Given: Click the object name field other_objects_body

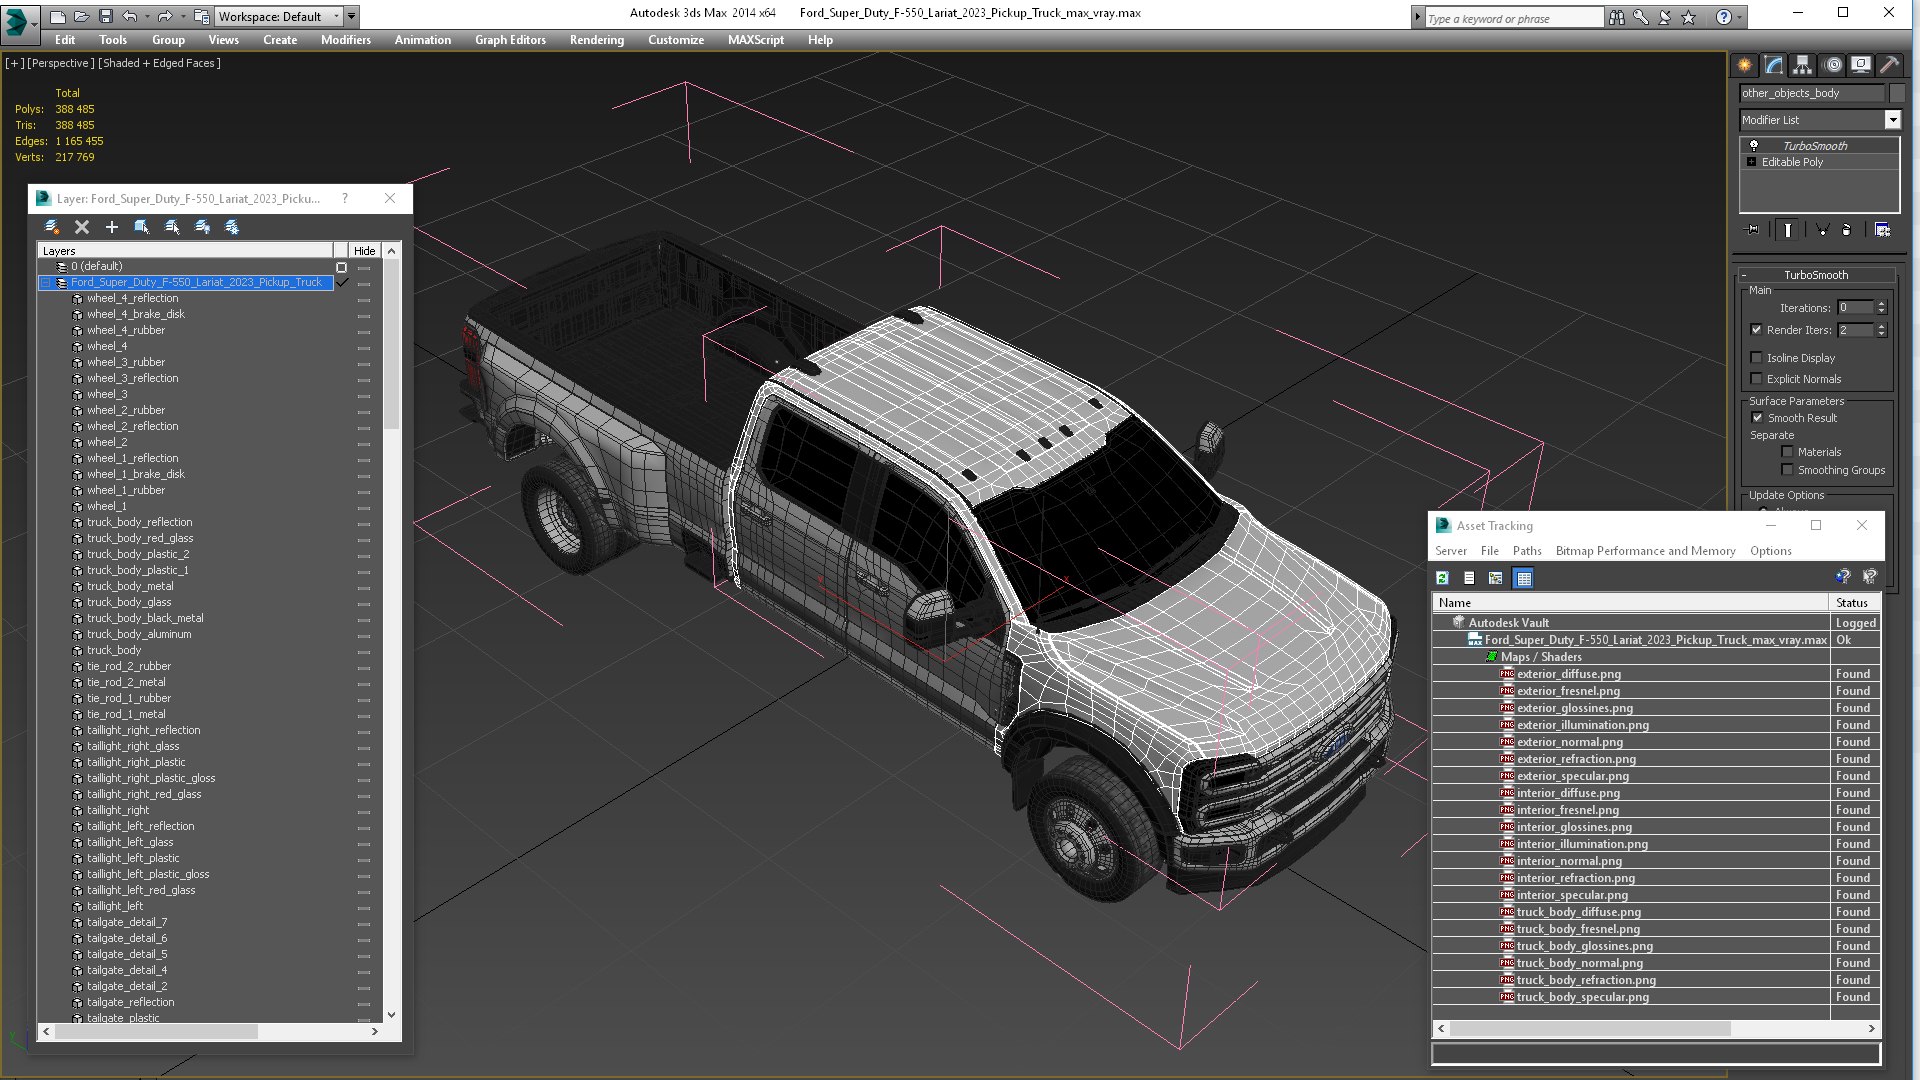Looking at the screenshot, I should pyautogui.click(x=1811, y=93).
